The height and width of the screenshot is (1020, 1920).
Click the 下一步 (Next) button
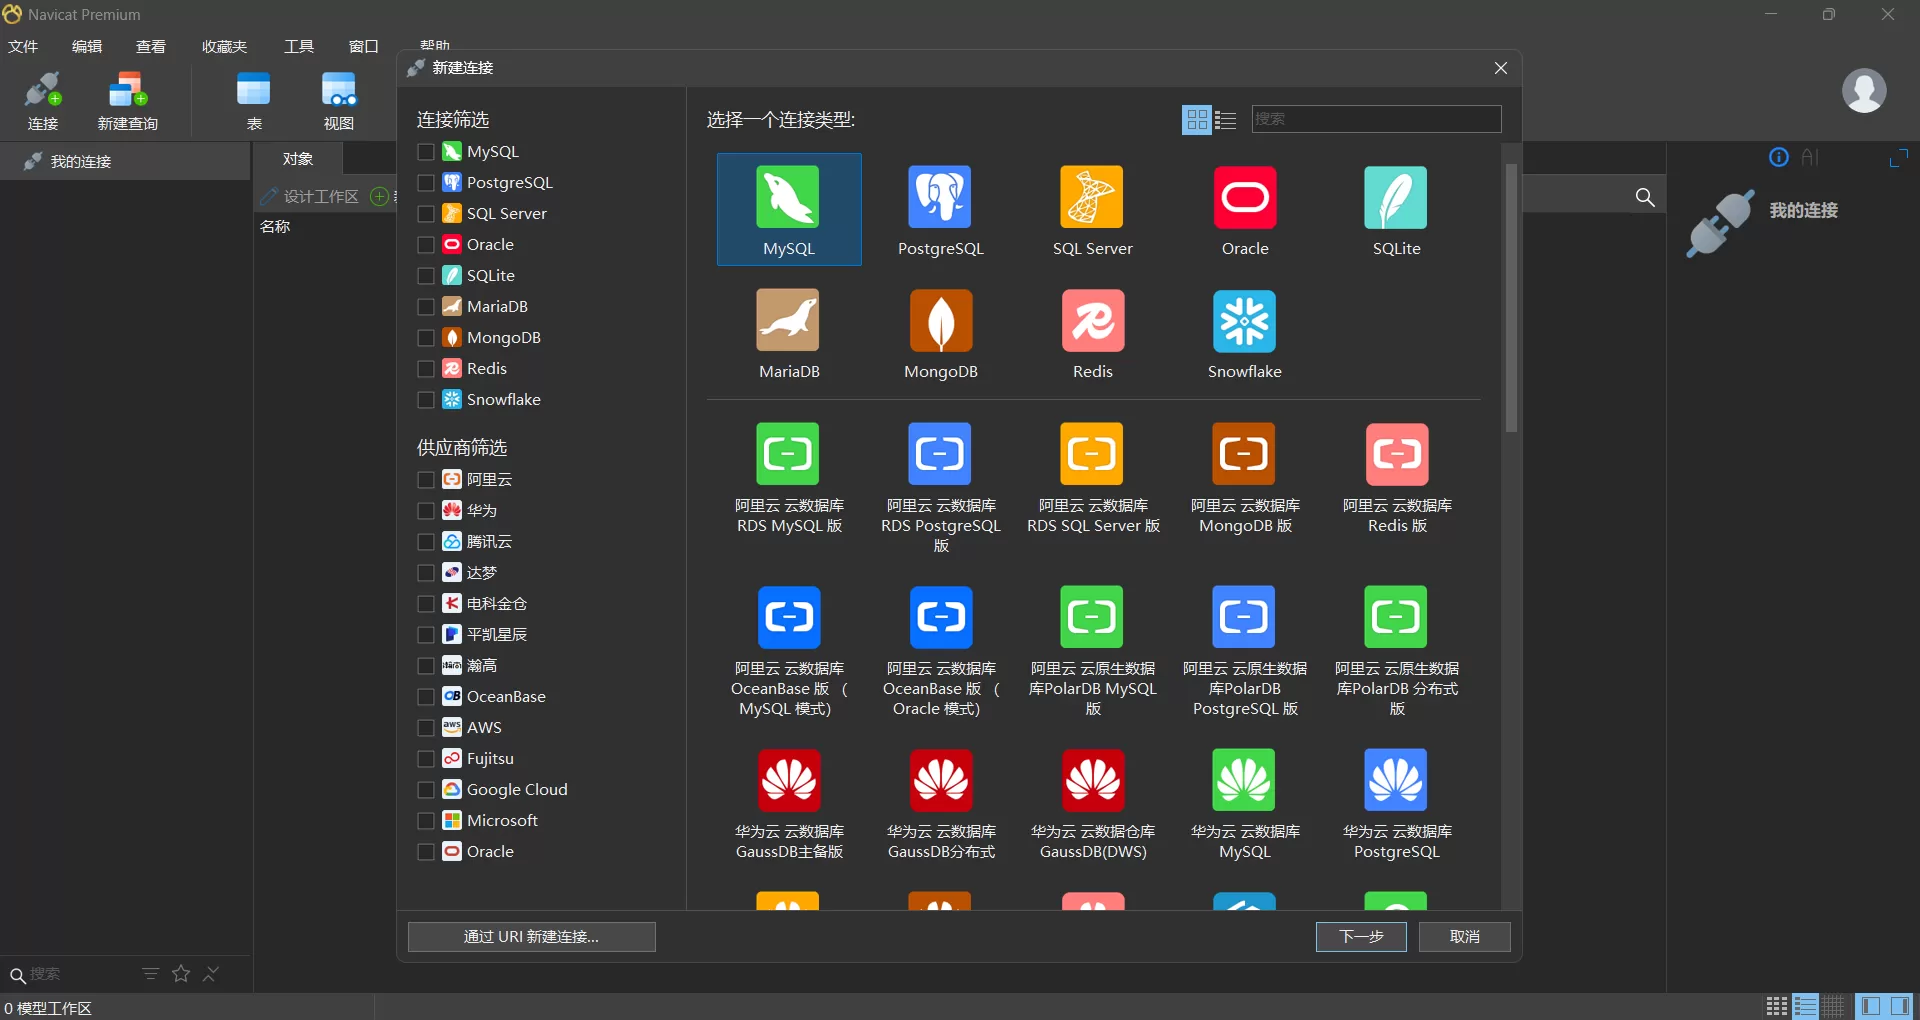coord(1361,937)
